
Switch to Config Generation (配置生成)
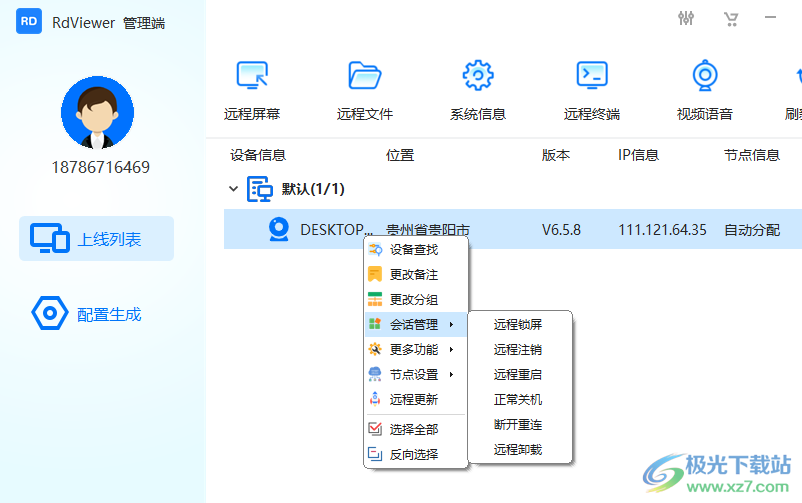click(x=87, y=314)
